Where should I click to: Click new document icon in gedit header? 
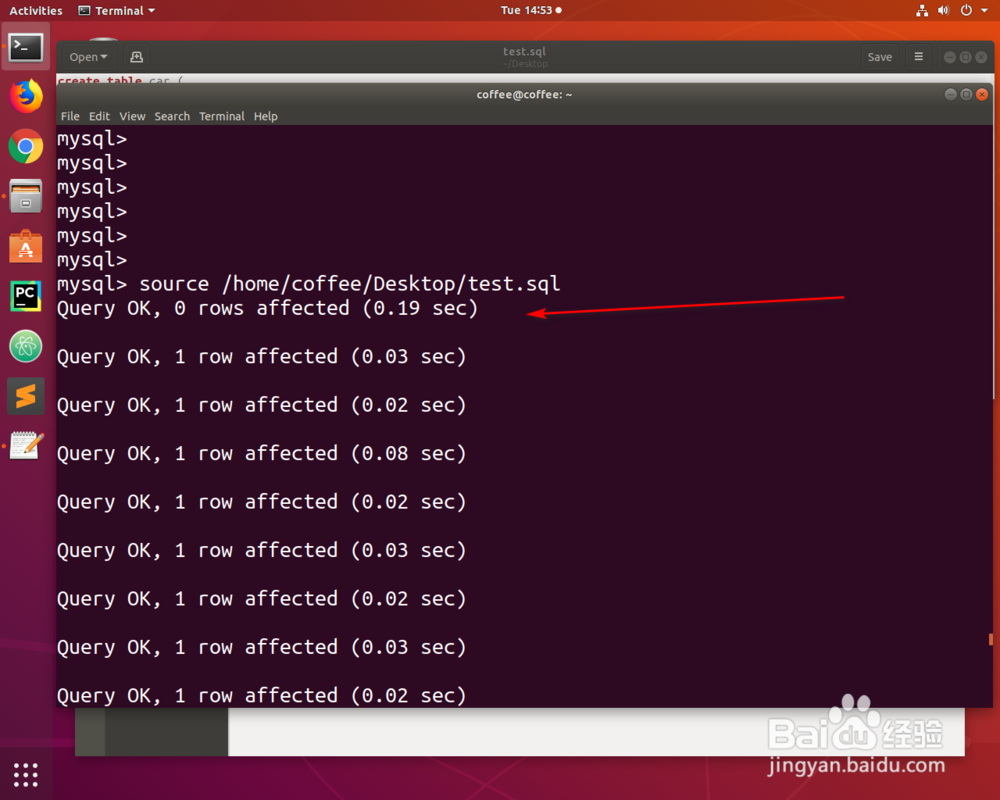136,57
